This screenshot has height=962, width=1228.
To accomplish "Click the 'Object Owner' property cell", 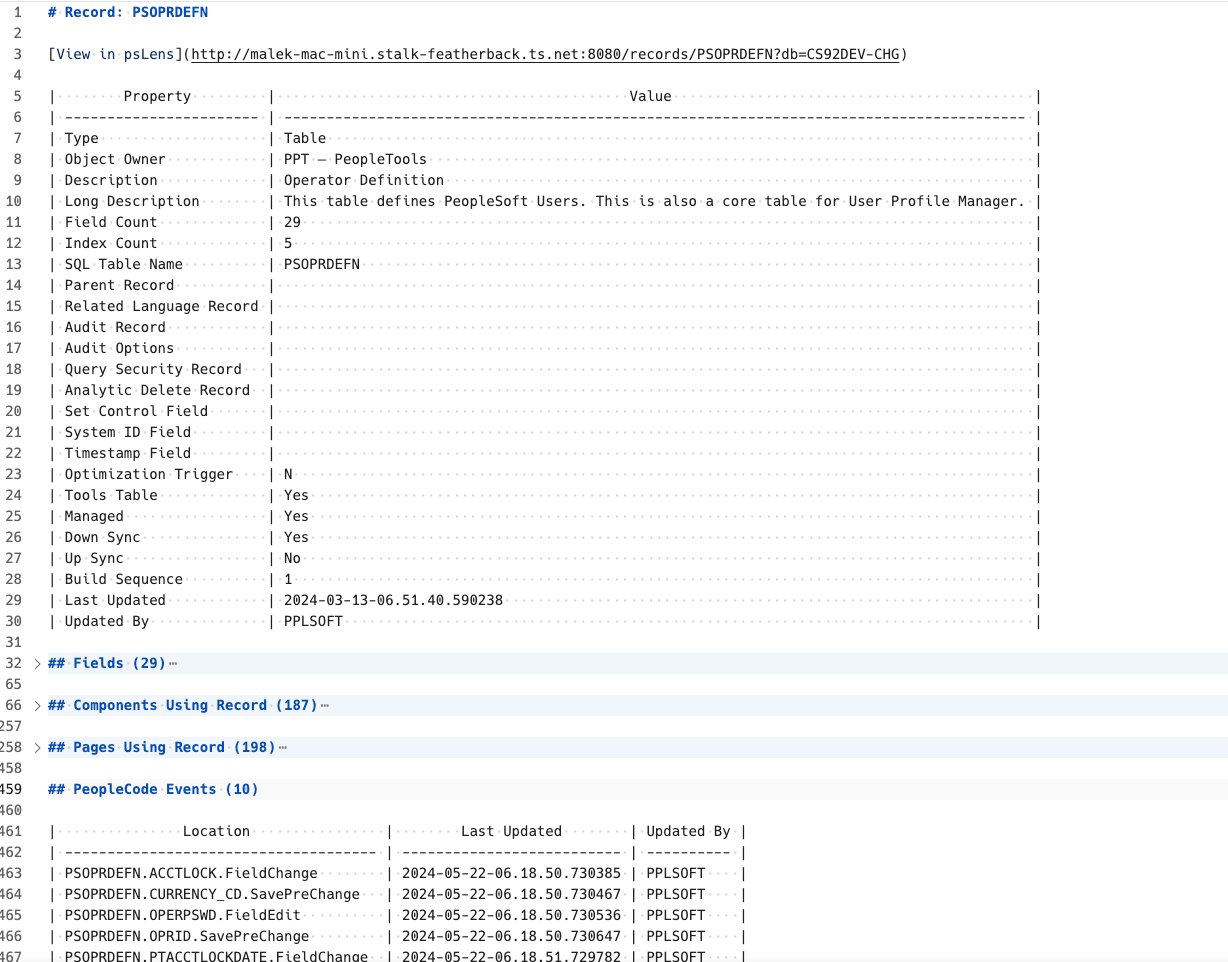I will 115,159.
